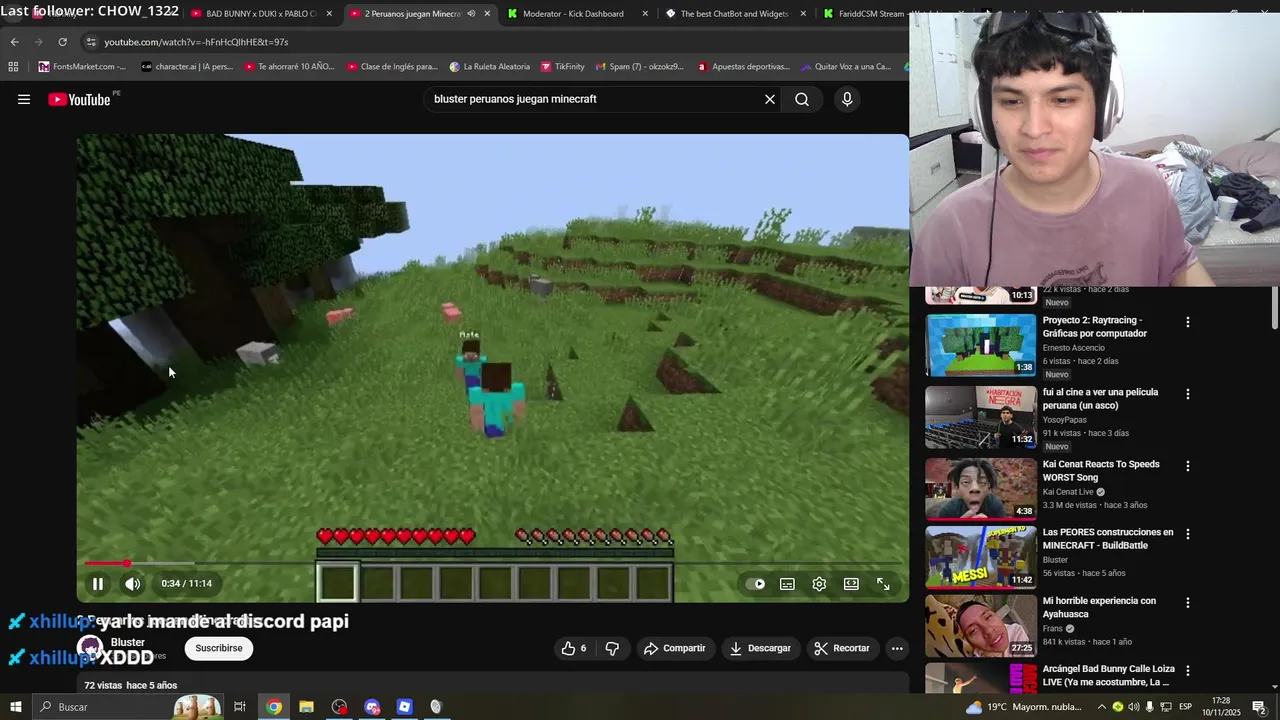Show hidden system tray icons
Viewport: 1280px width, 720px height.
pyautogui.click(x=1101, y=707)
